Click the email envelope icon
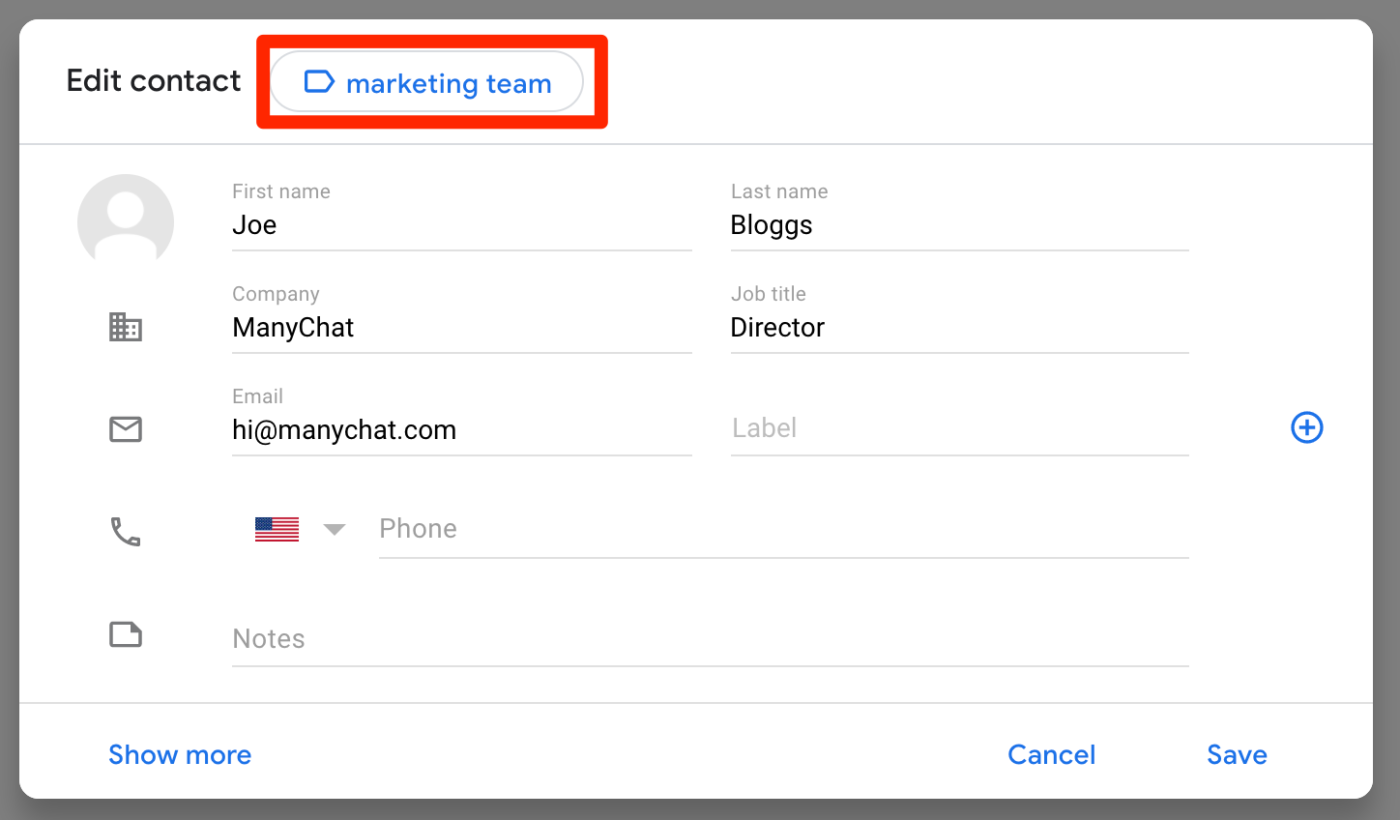Viewport: 1400px width, 820px height. coord(125,430)
